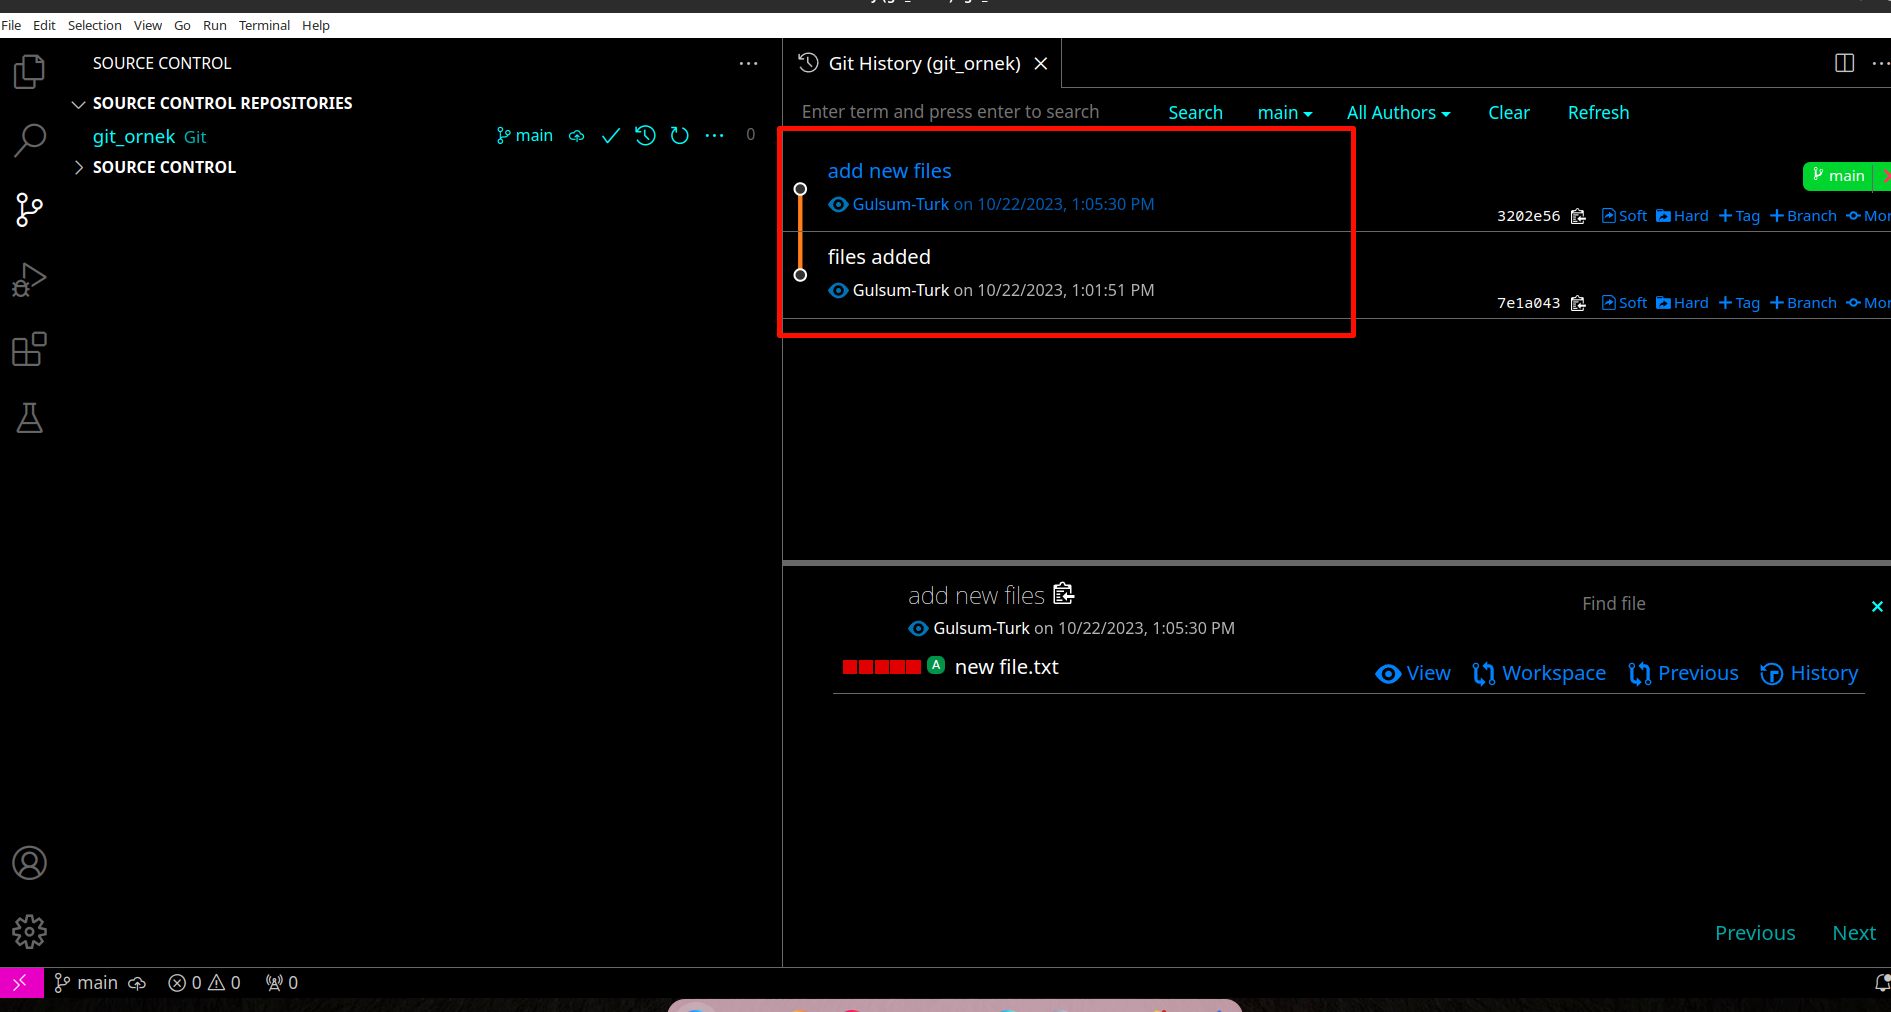
Task: Open the All Authors filter dropdown
Action: (x=1398, y=113)
